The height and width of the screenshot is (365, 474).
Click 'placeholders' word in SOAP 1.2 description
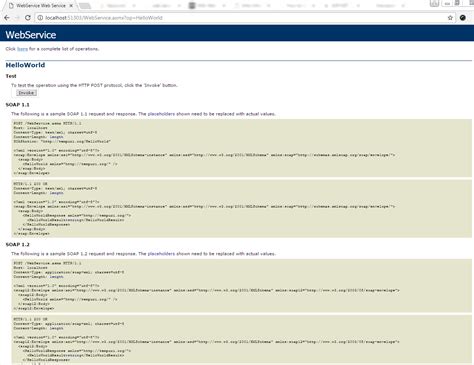point(161,254)
